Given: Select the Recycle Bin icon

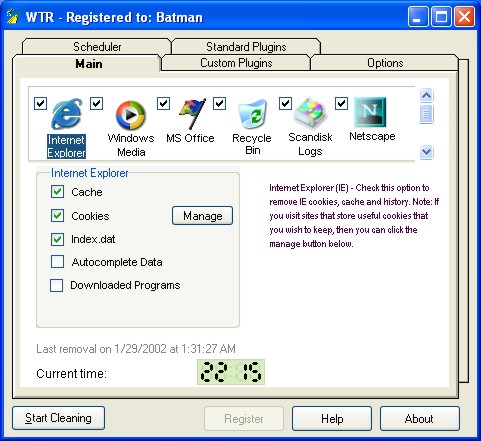Looking at the screenshot, I should click(x=253, y=114).
